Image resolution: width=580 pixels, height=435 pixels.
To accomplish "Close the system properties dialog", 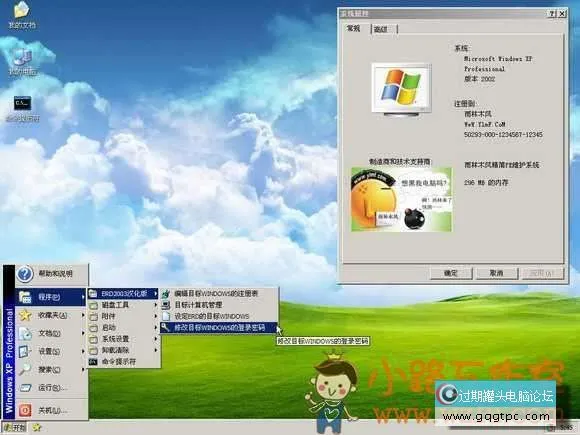I will coord(562,14).
